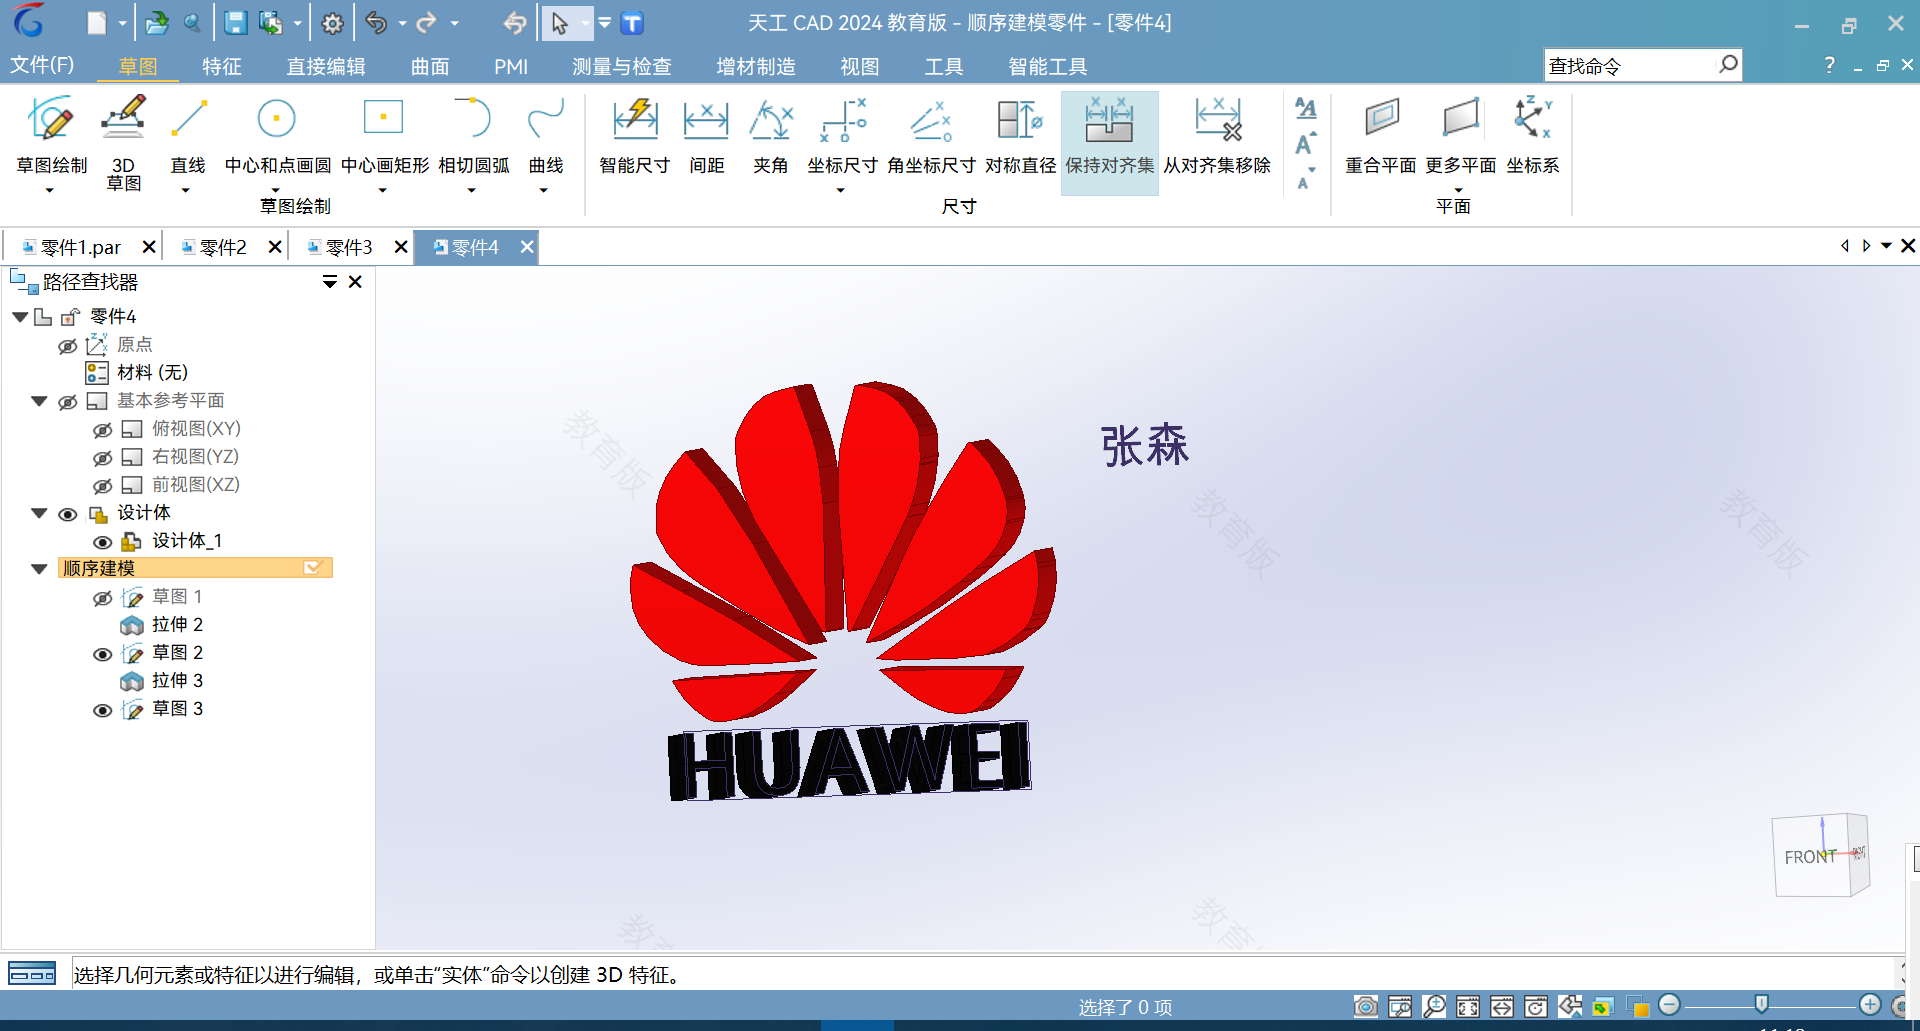Collapse the 顺序建模 node

tap(39, 569)
